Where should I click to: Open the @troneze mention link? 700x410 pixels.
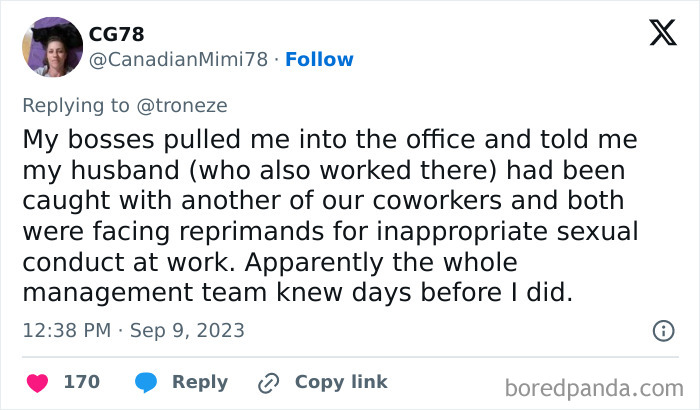170,102
